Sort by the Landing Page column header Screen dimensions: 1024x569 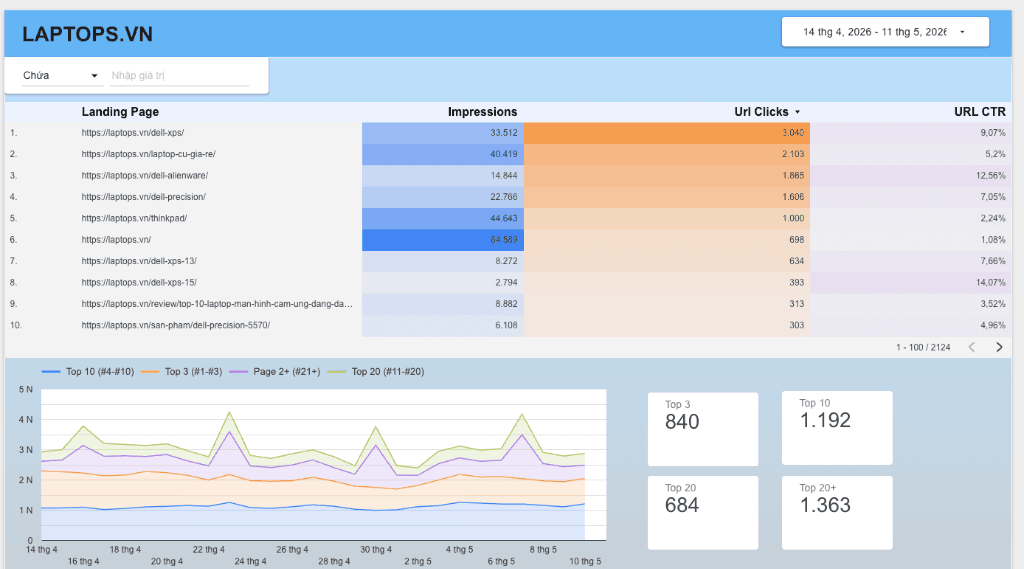click(120, 112)
